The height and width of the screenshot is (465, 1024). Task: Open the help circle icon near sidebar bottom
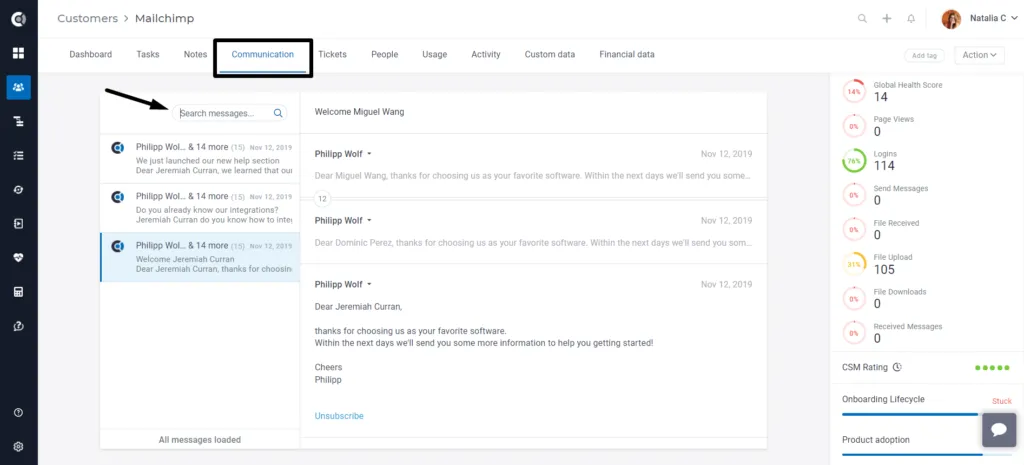coord(18,413)
